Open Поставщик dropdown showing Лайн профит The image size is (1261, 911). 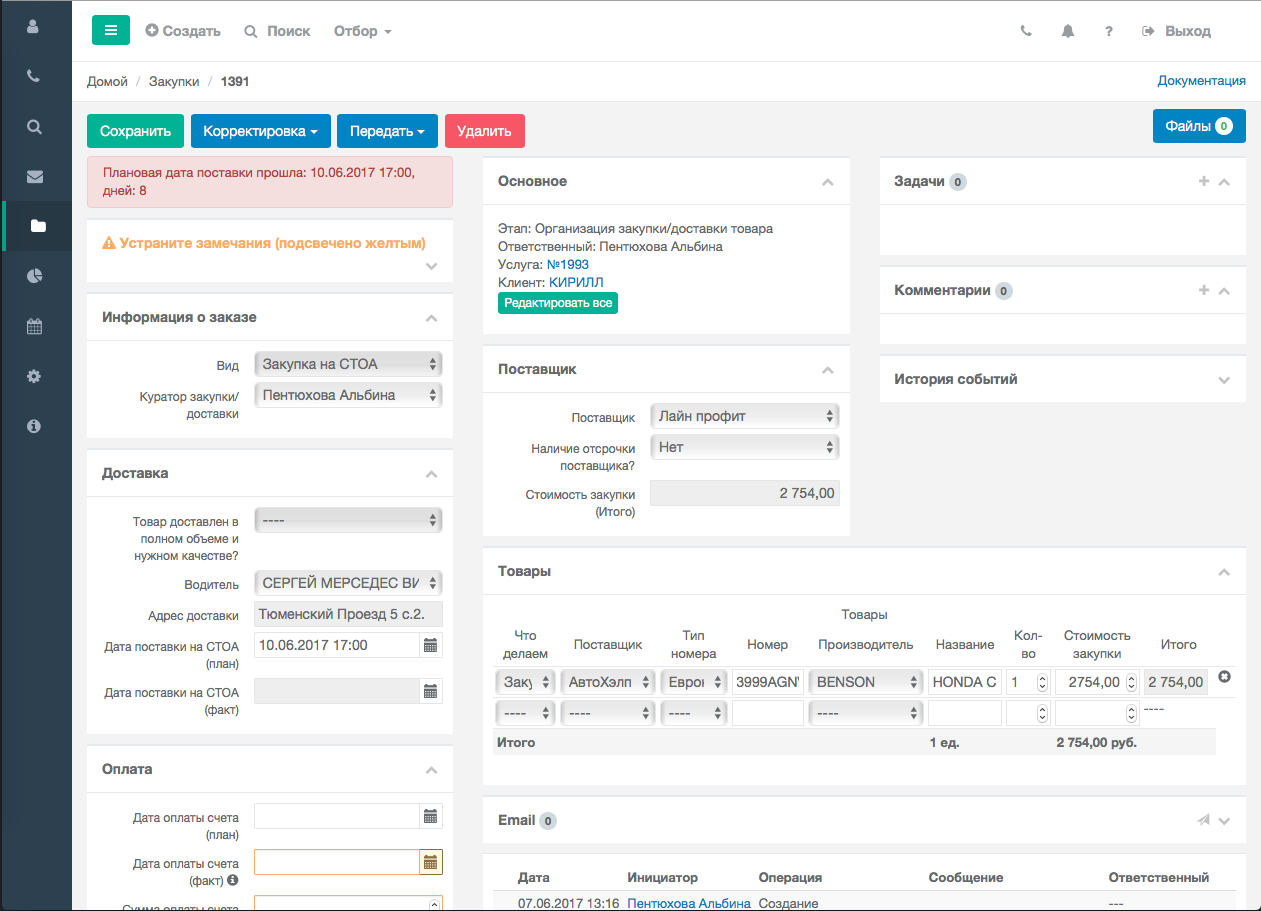(x=745, y=416)
